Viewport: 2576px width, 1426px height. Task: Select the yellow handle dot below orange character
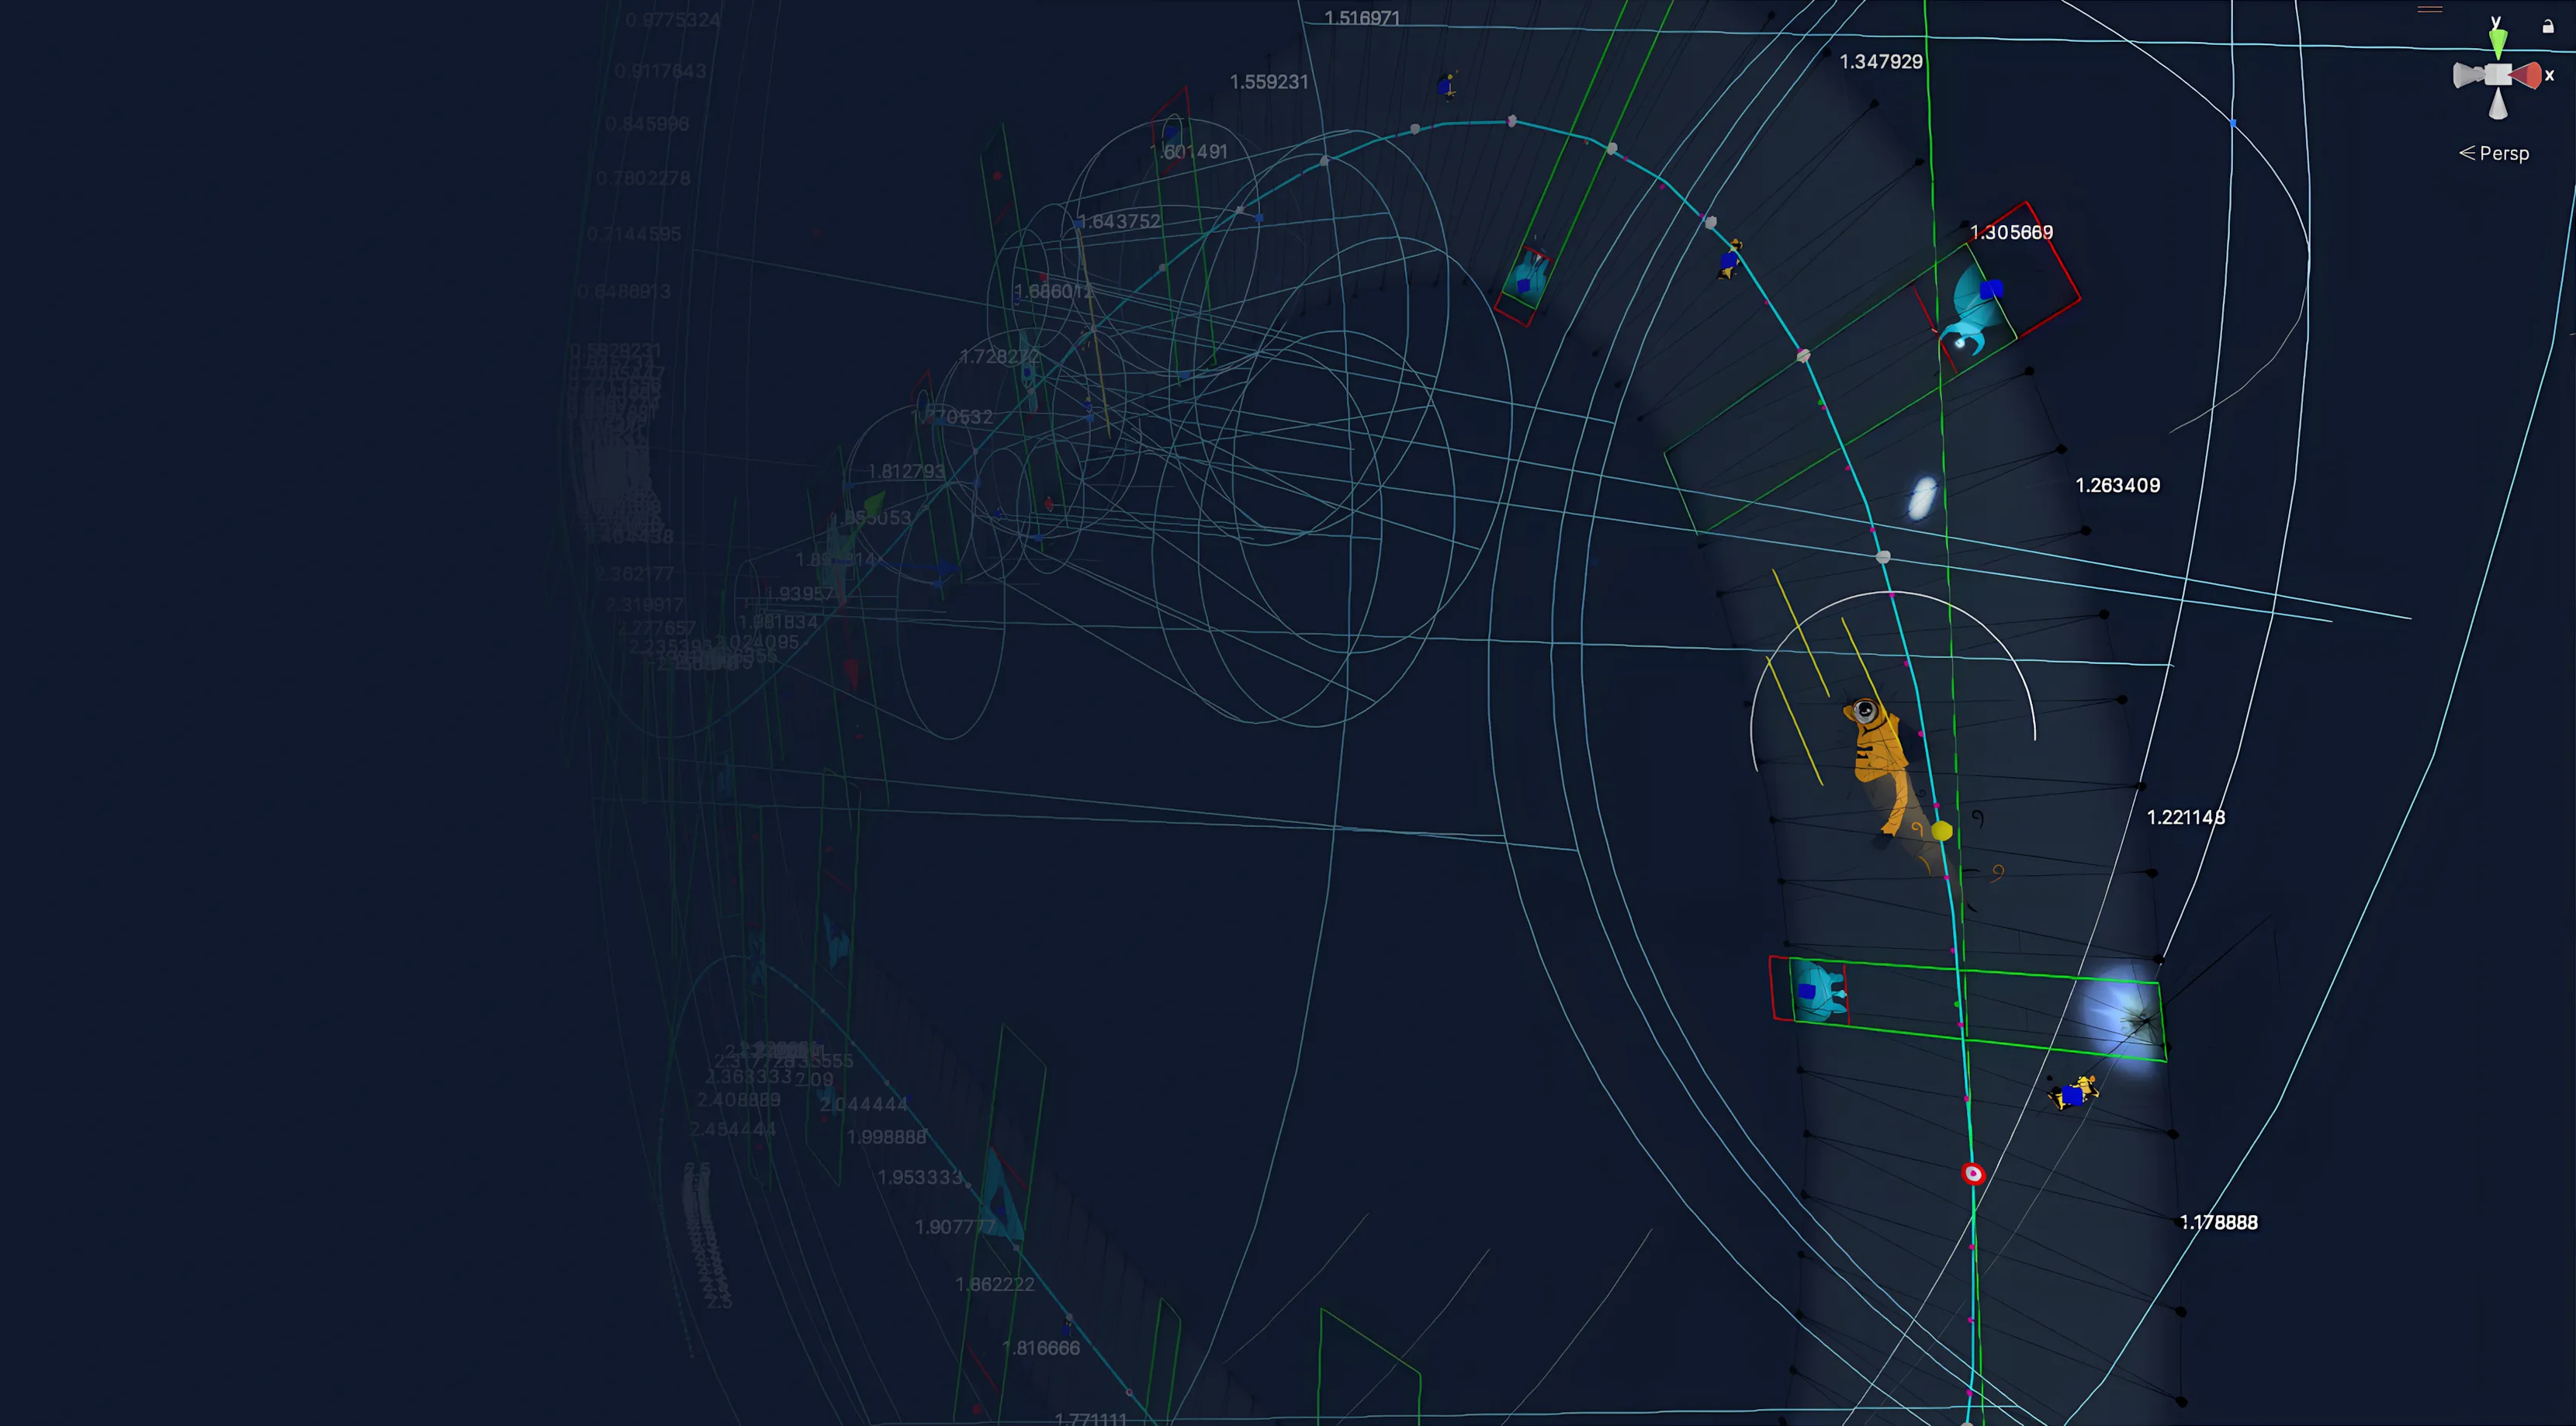click(x=1941, y=831)
